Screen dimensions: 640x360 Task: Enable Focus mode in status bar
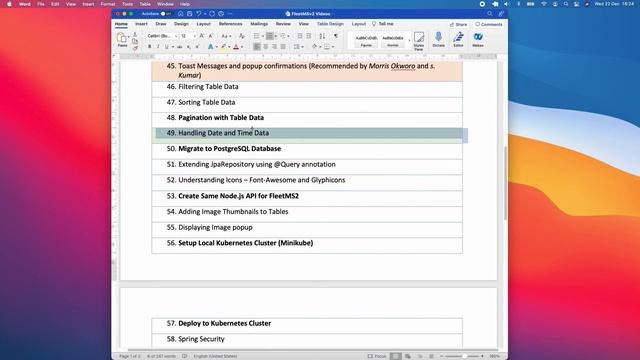tap(377, 356)
